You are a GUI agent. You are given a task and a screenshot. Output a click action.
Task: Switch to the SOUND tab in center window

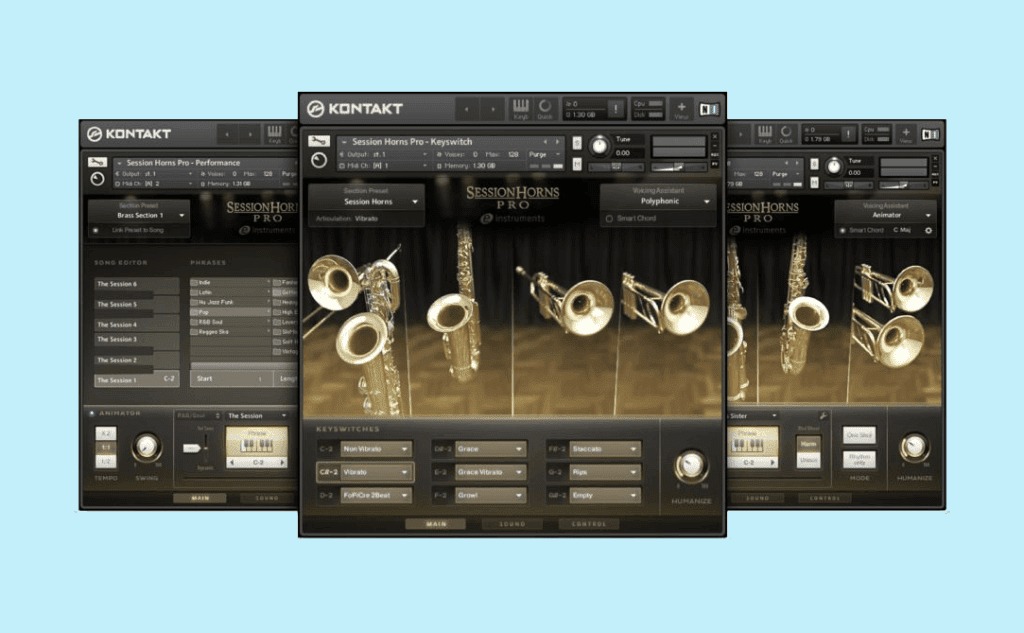click(x=512, y=523)
